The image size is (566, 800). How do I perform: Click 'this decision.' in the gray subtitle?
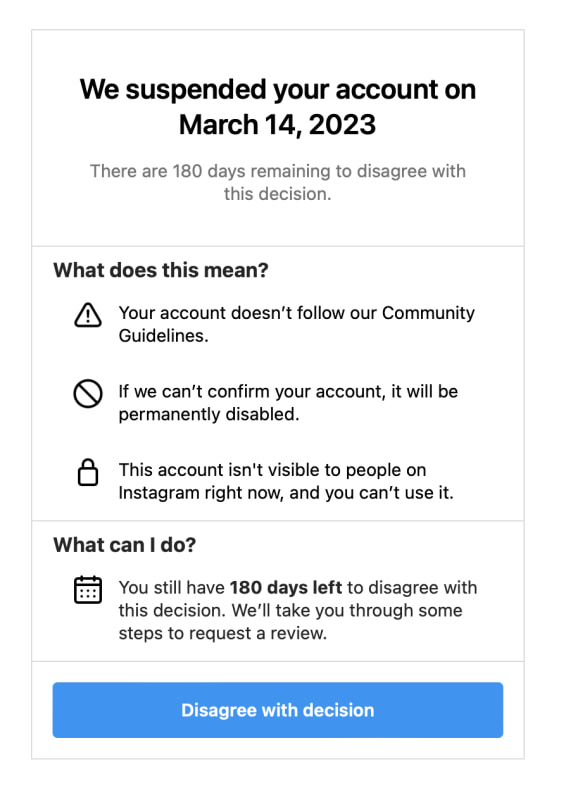278,194
